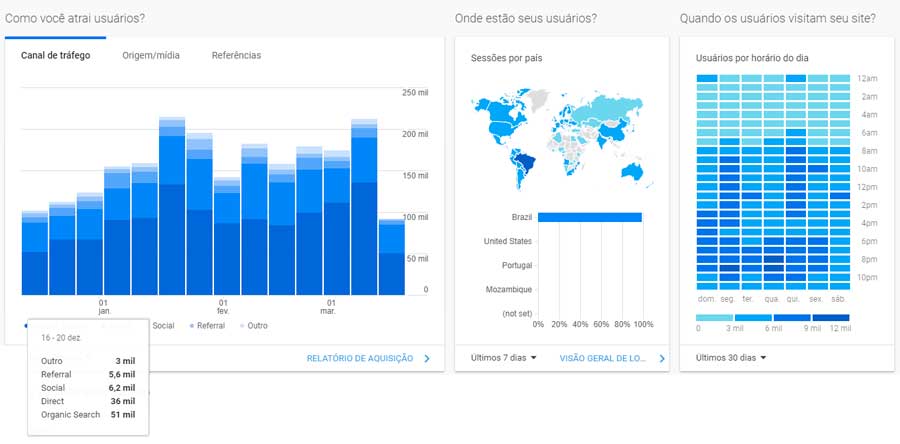Click the Referral legend dot

(x=191, y=326)
